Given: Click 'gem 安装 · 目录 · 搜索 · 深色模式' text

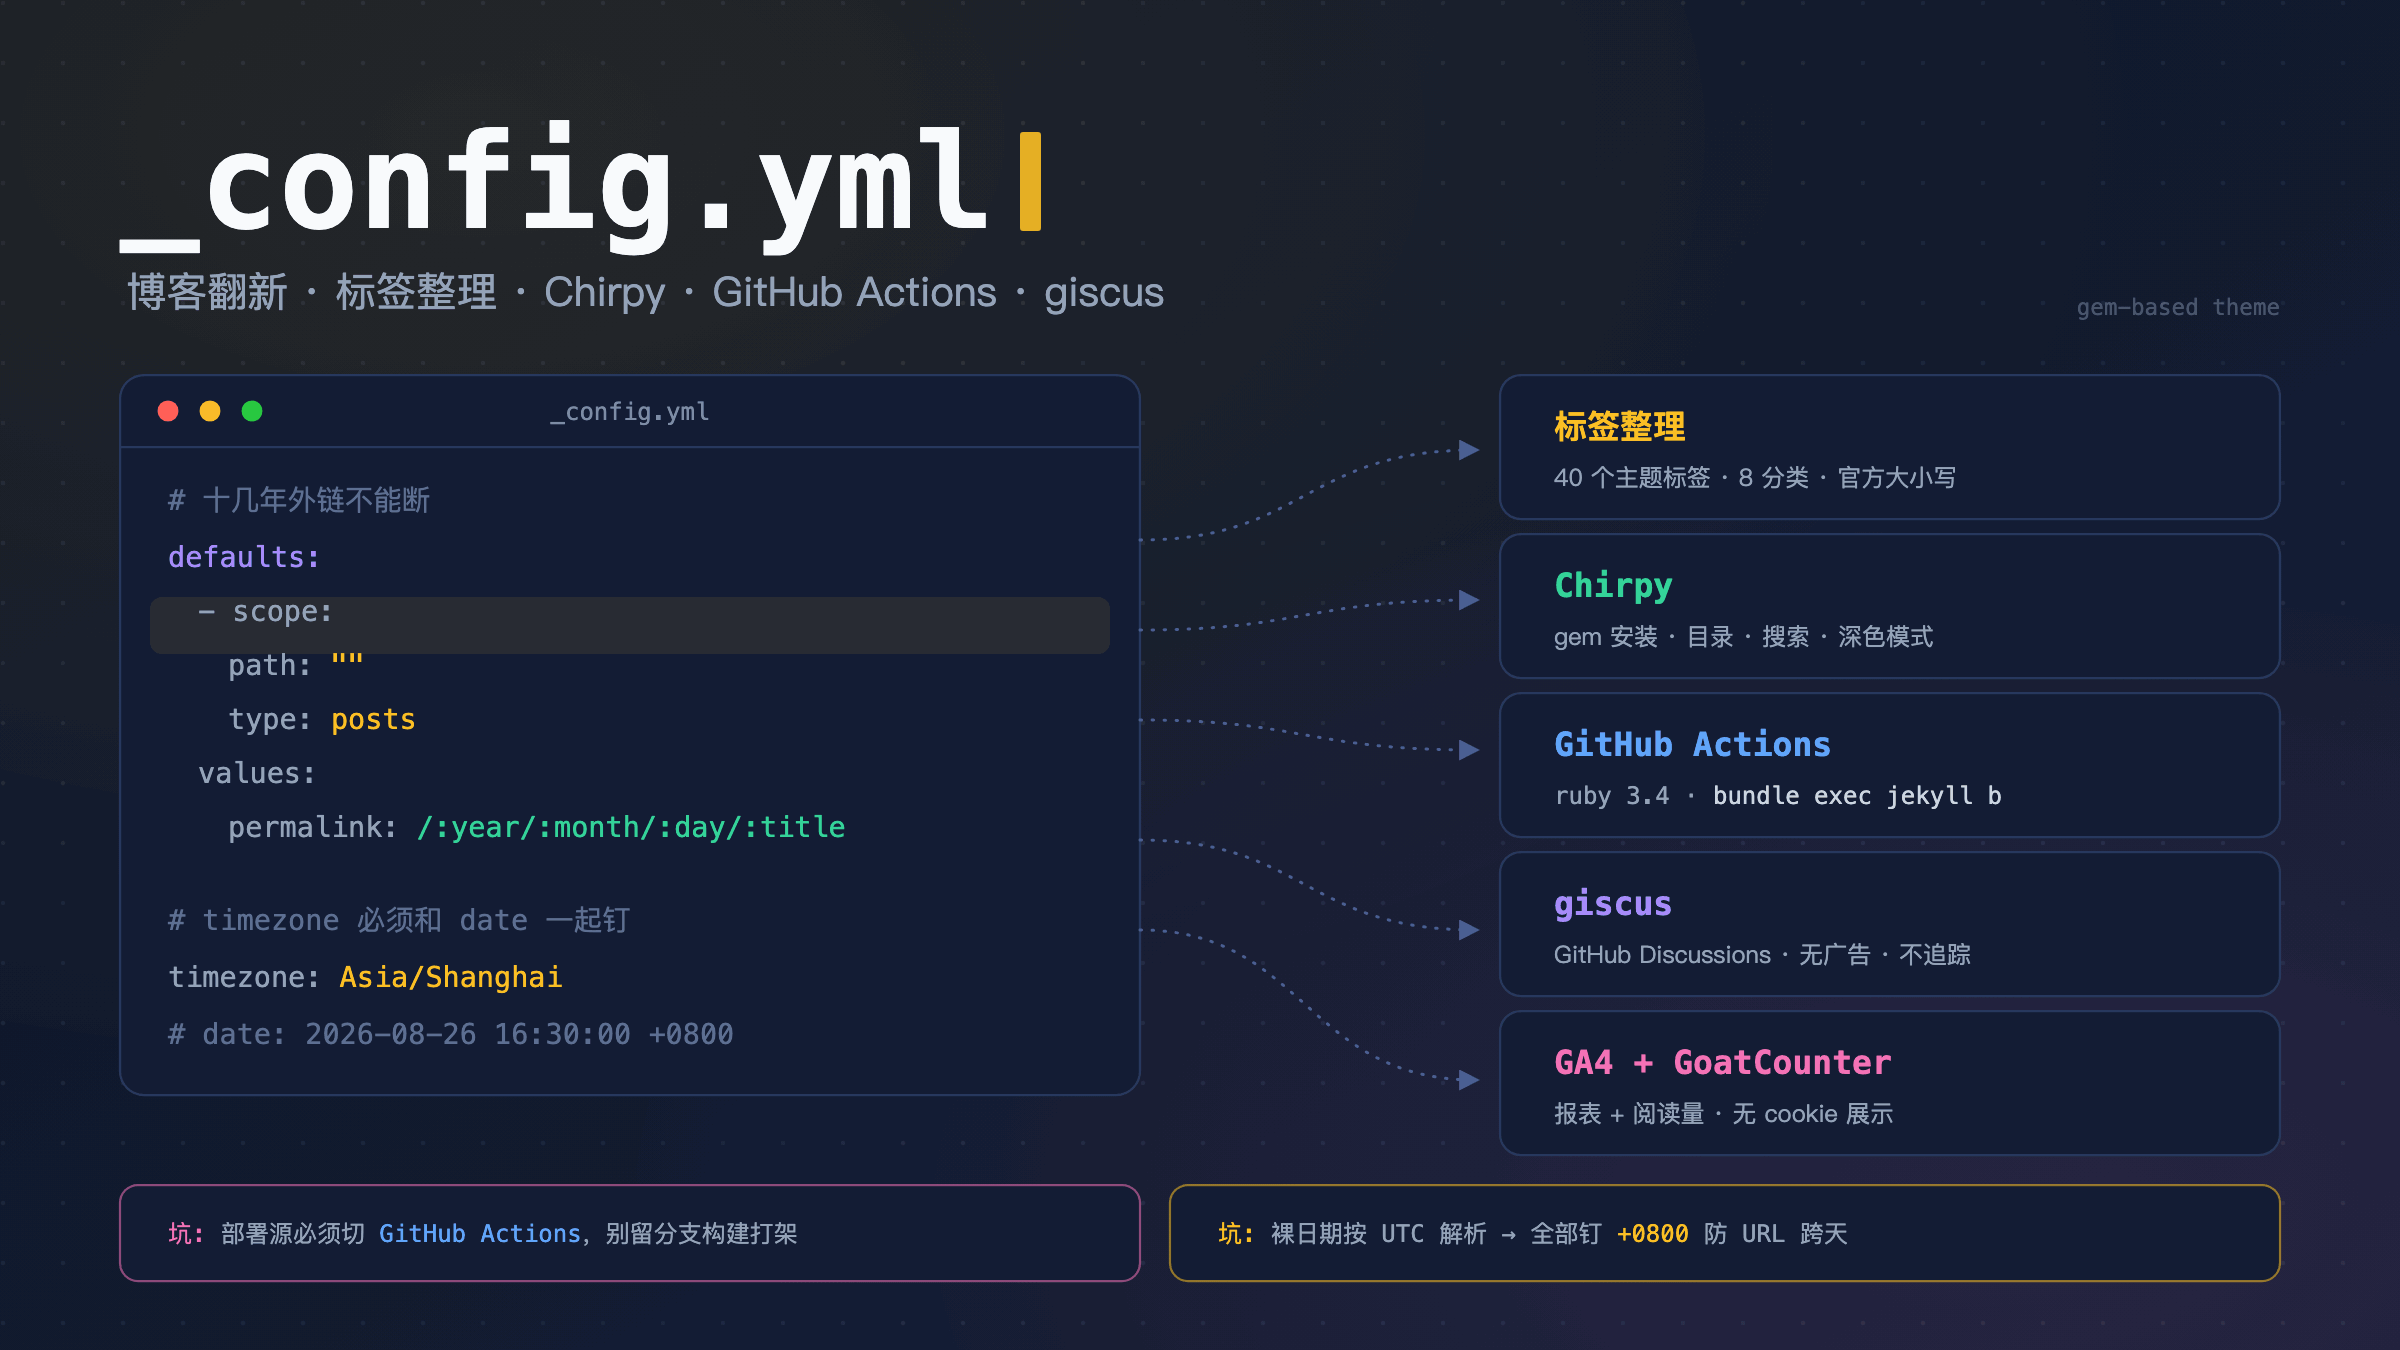Looking at the screenshot, I should pos(1743,637).
